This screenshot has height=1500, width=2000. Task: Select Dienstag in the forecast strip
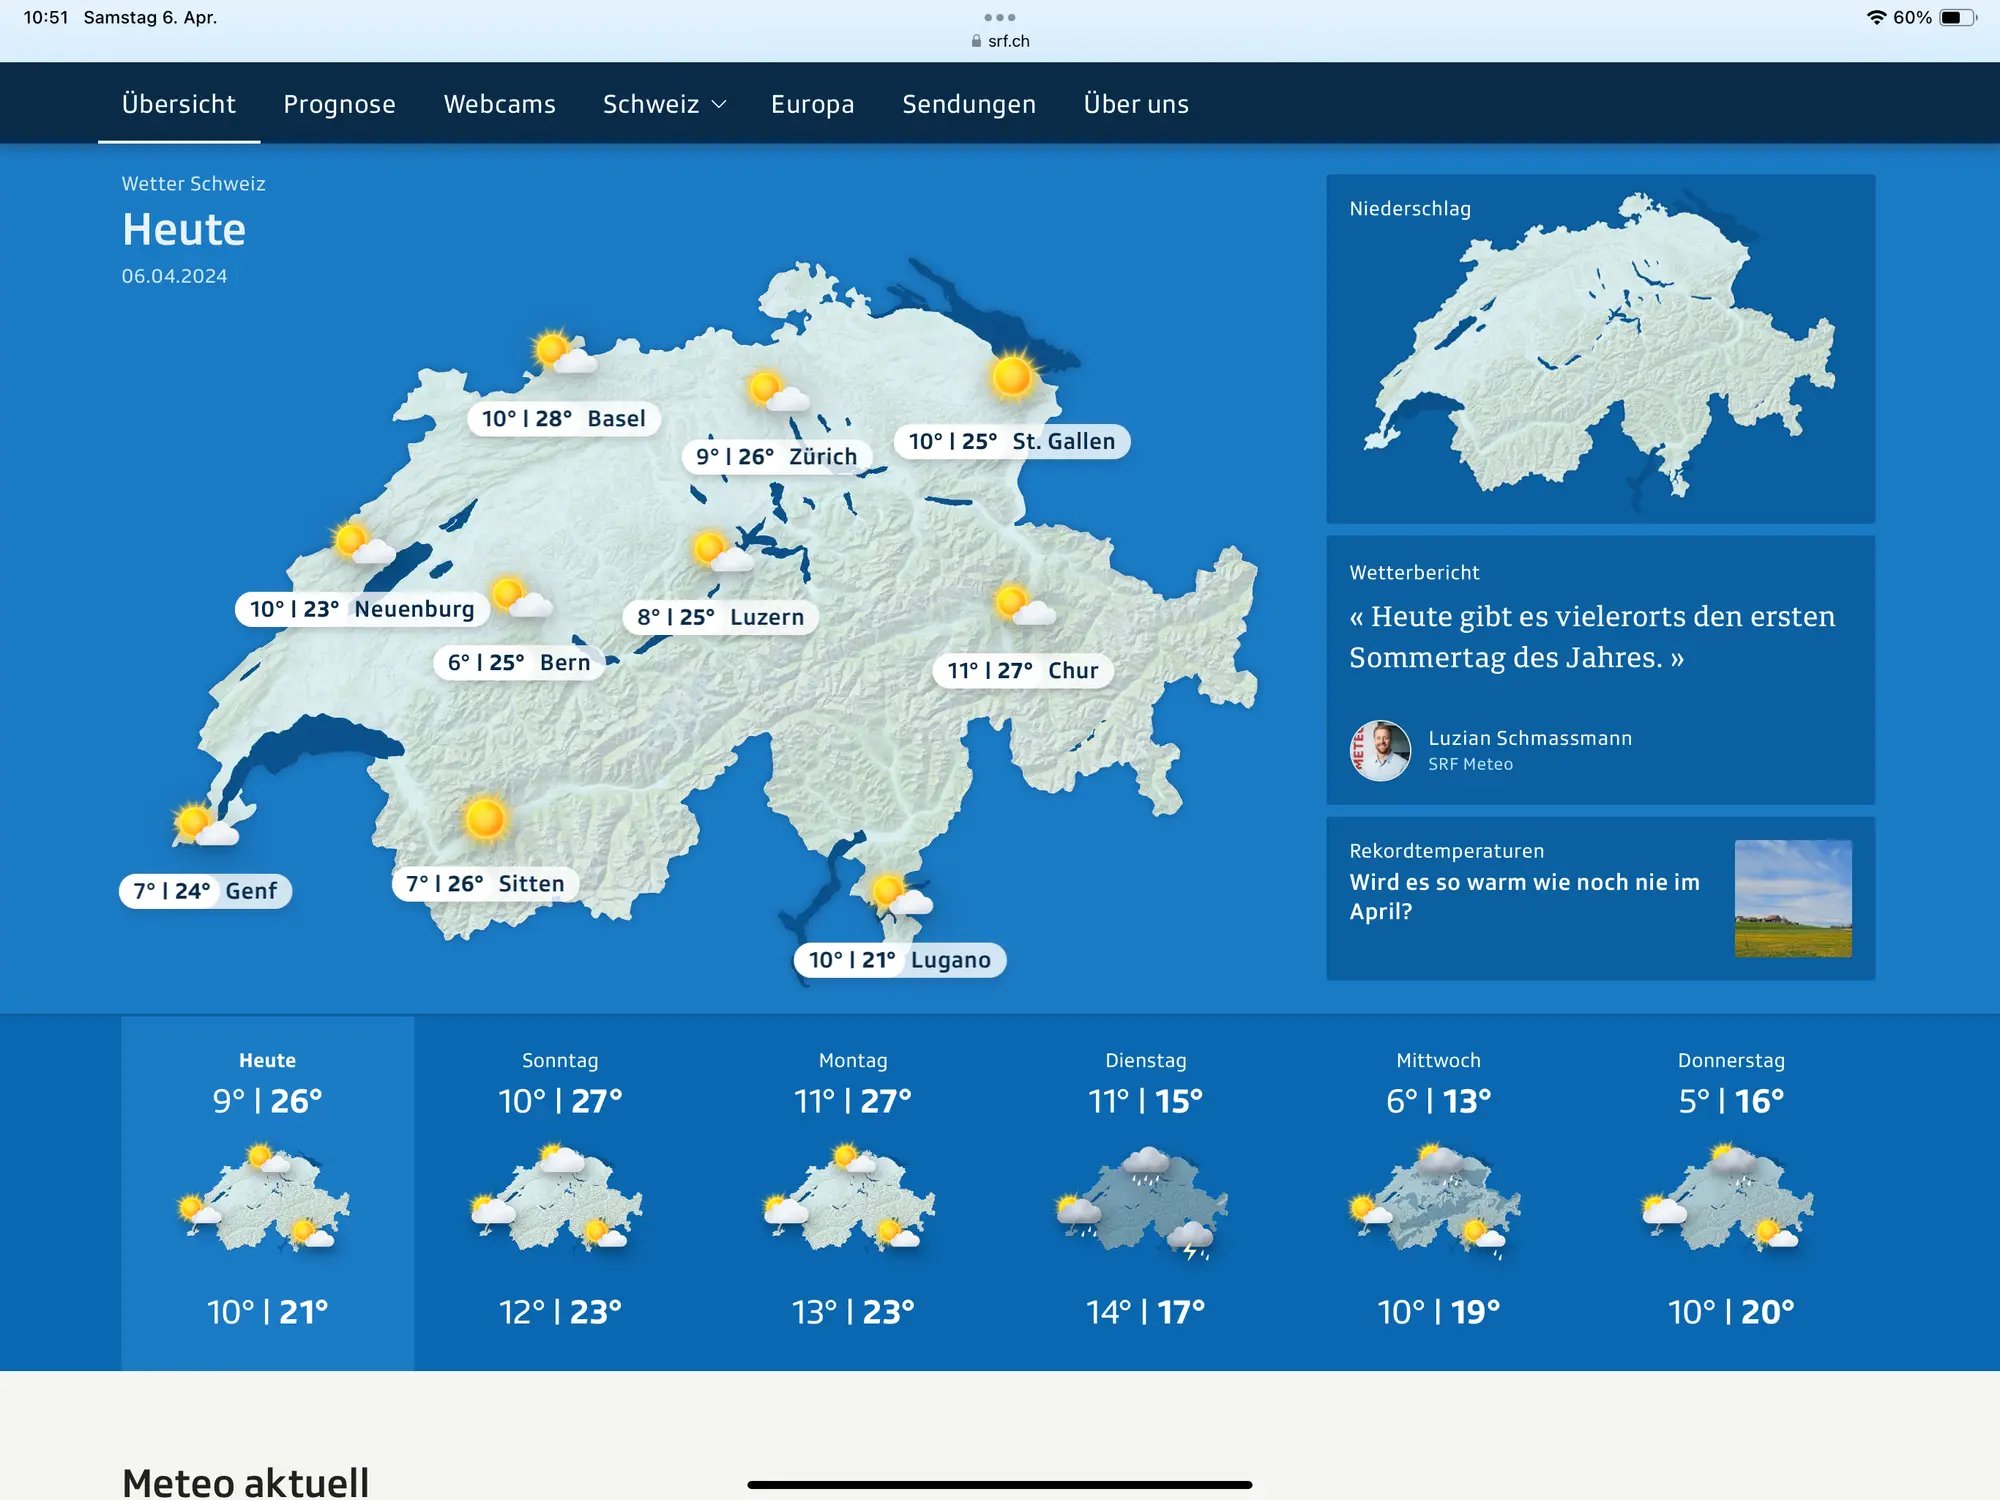[x=1145, y=1190]
